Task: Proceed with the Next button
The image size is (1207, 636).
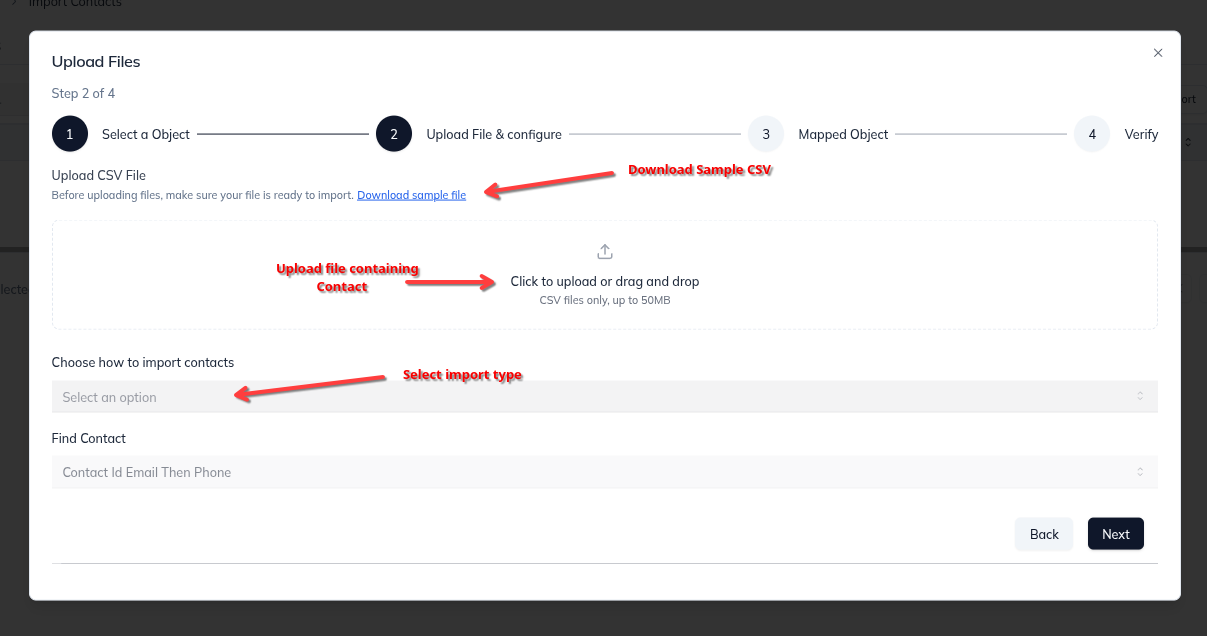Action: click(1115, 534)
